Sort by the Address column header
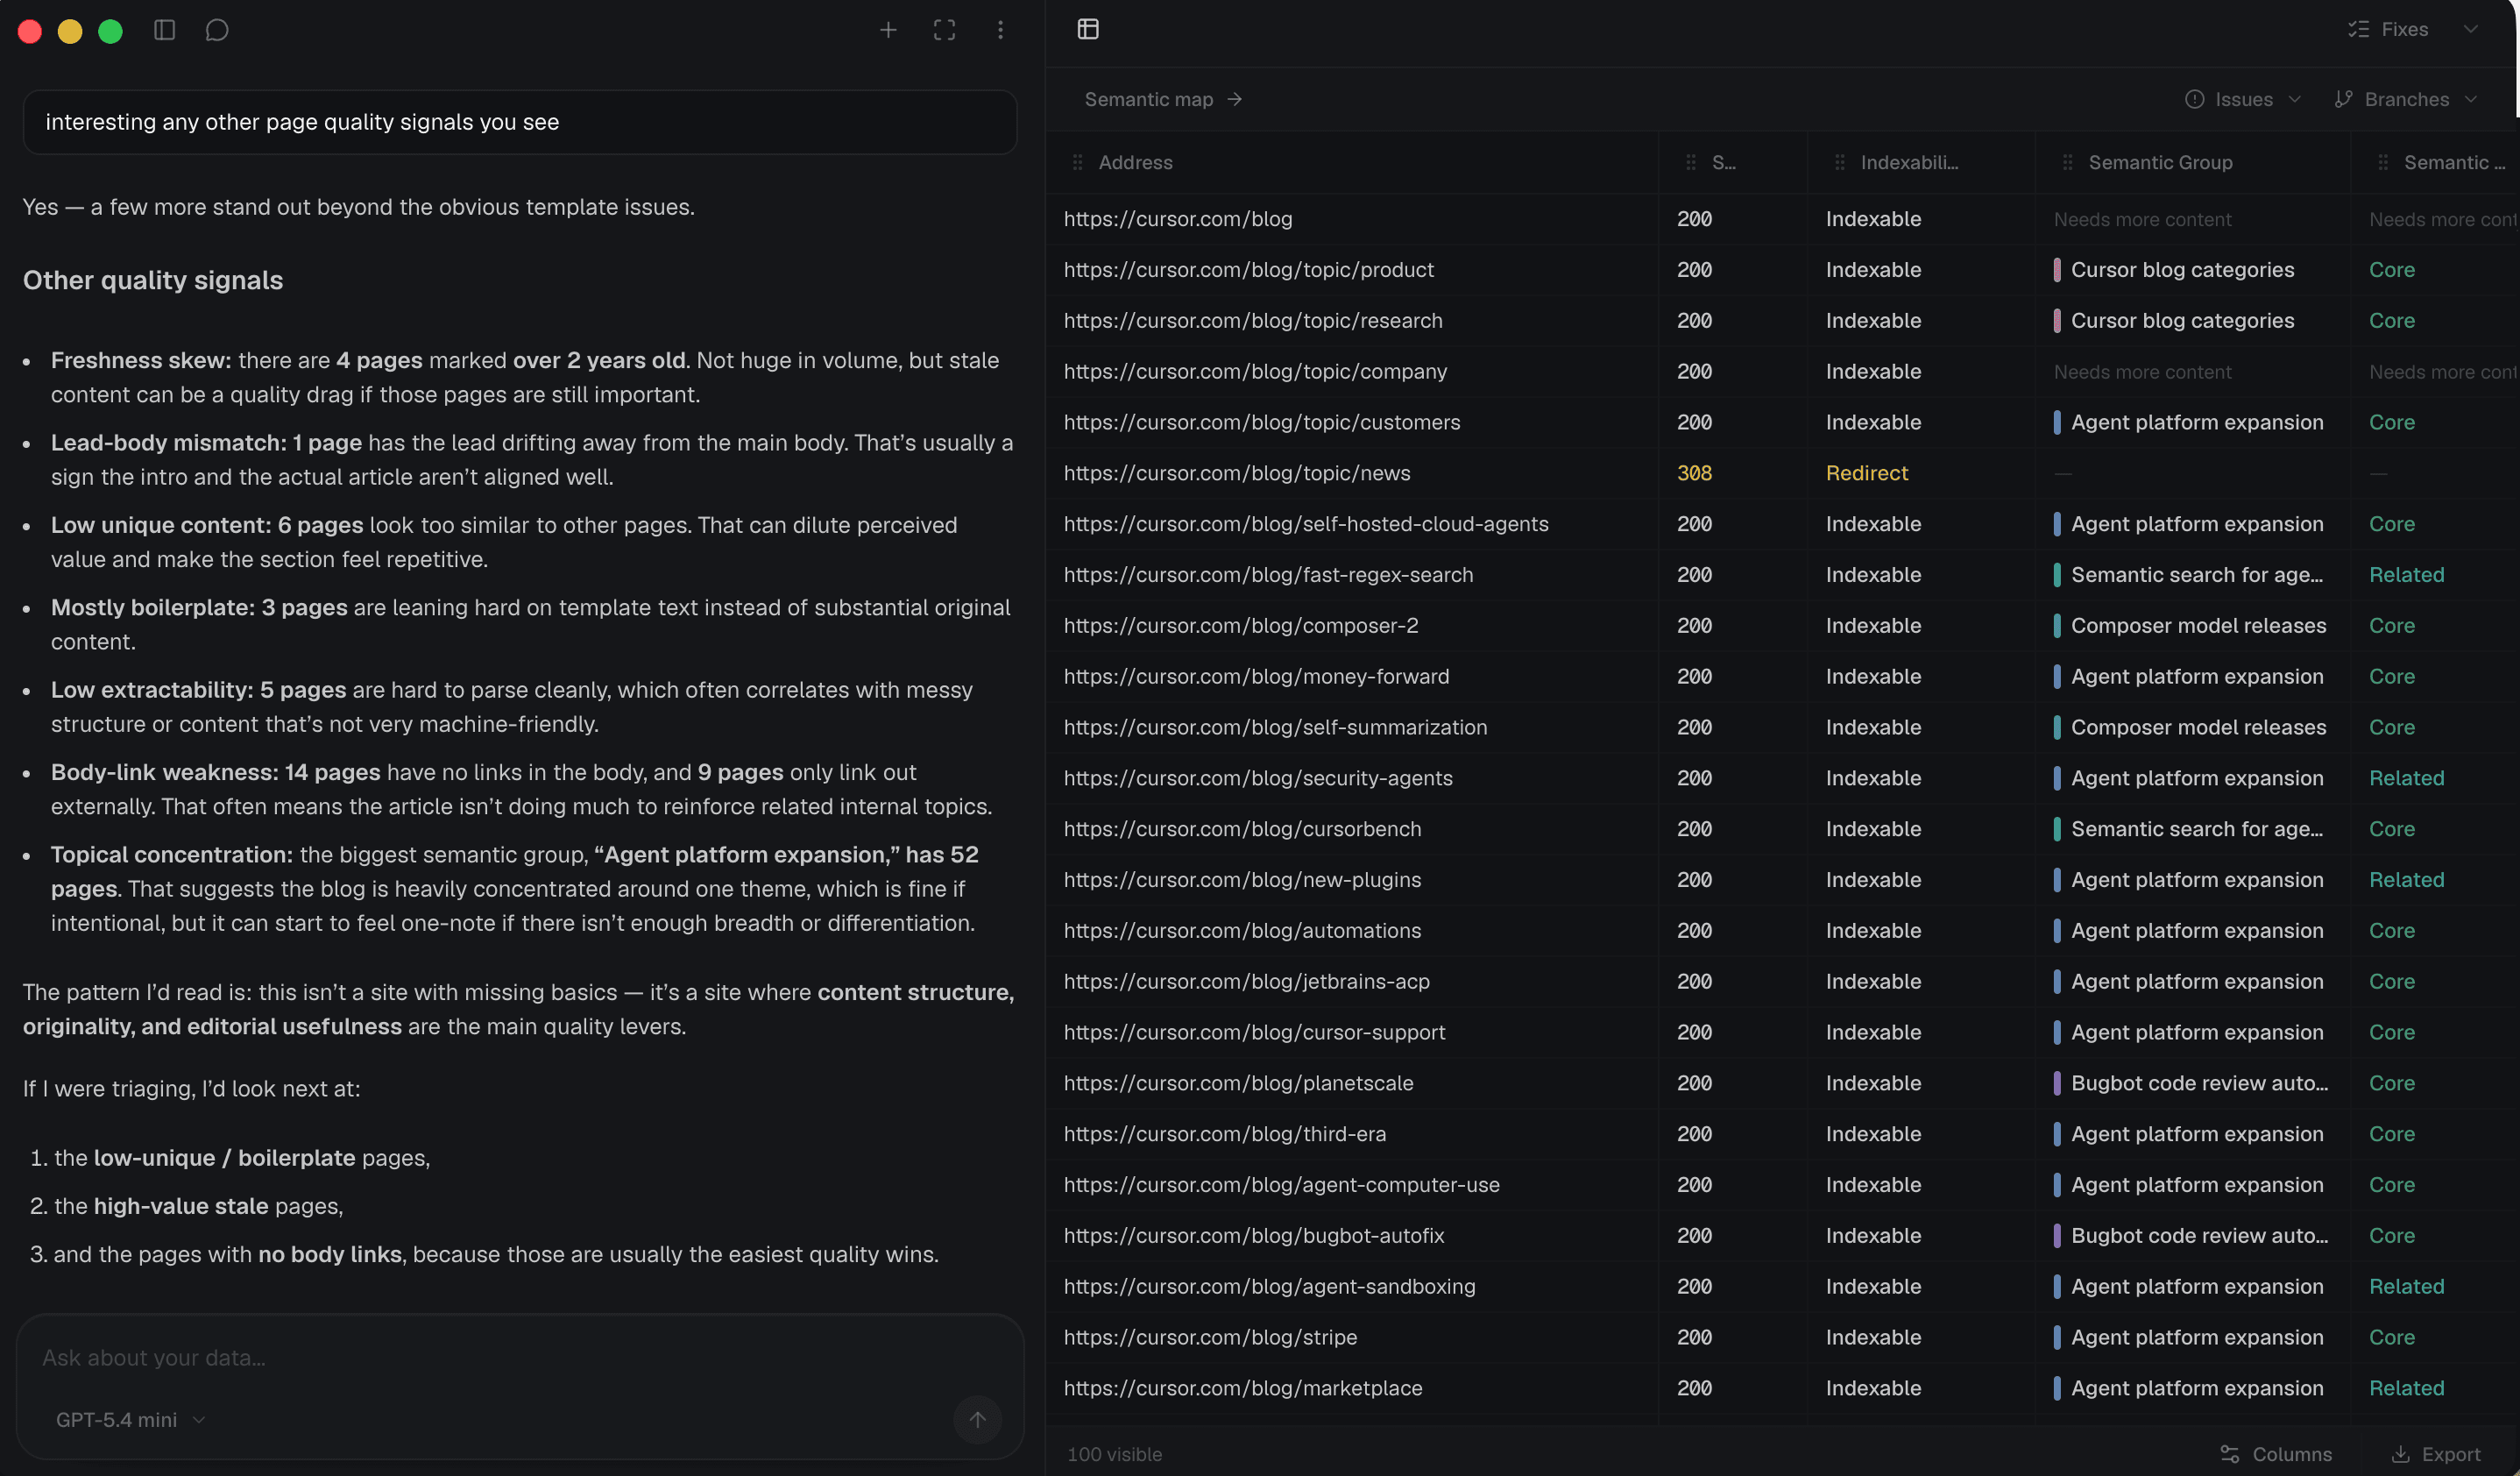 point(1135,162)
